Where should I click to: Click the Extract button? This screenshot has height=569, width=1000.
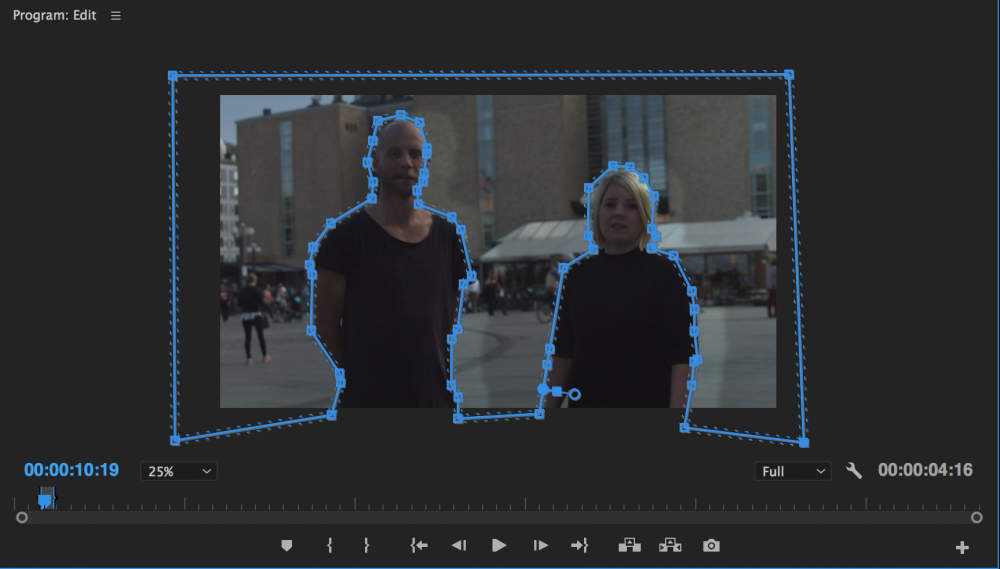click(x=670, y=545)
